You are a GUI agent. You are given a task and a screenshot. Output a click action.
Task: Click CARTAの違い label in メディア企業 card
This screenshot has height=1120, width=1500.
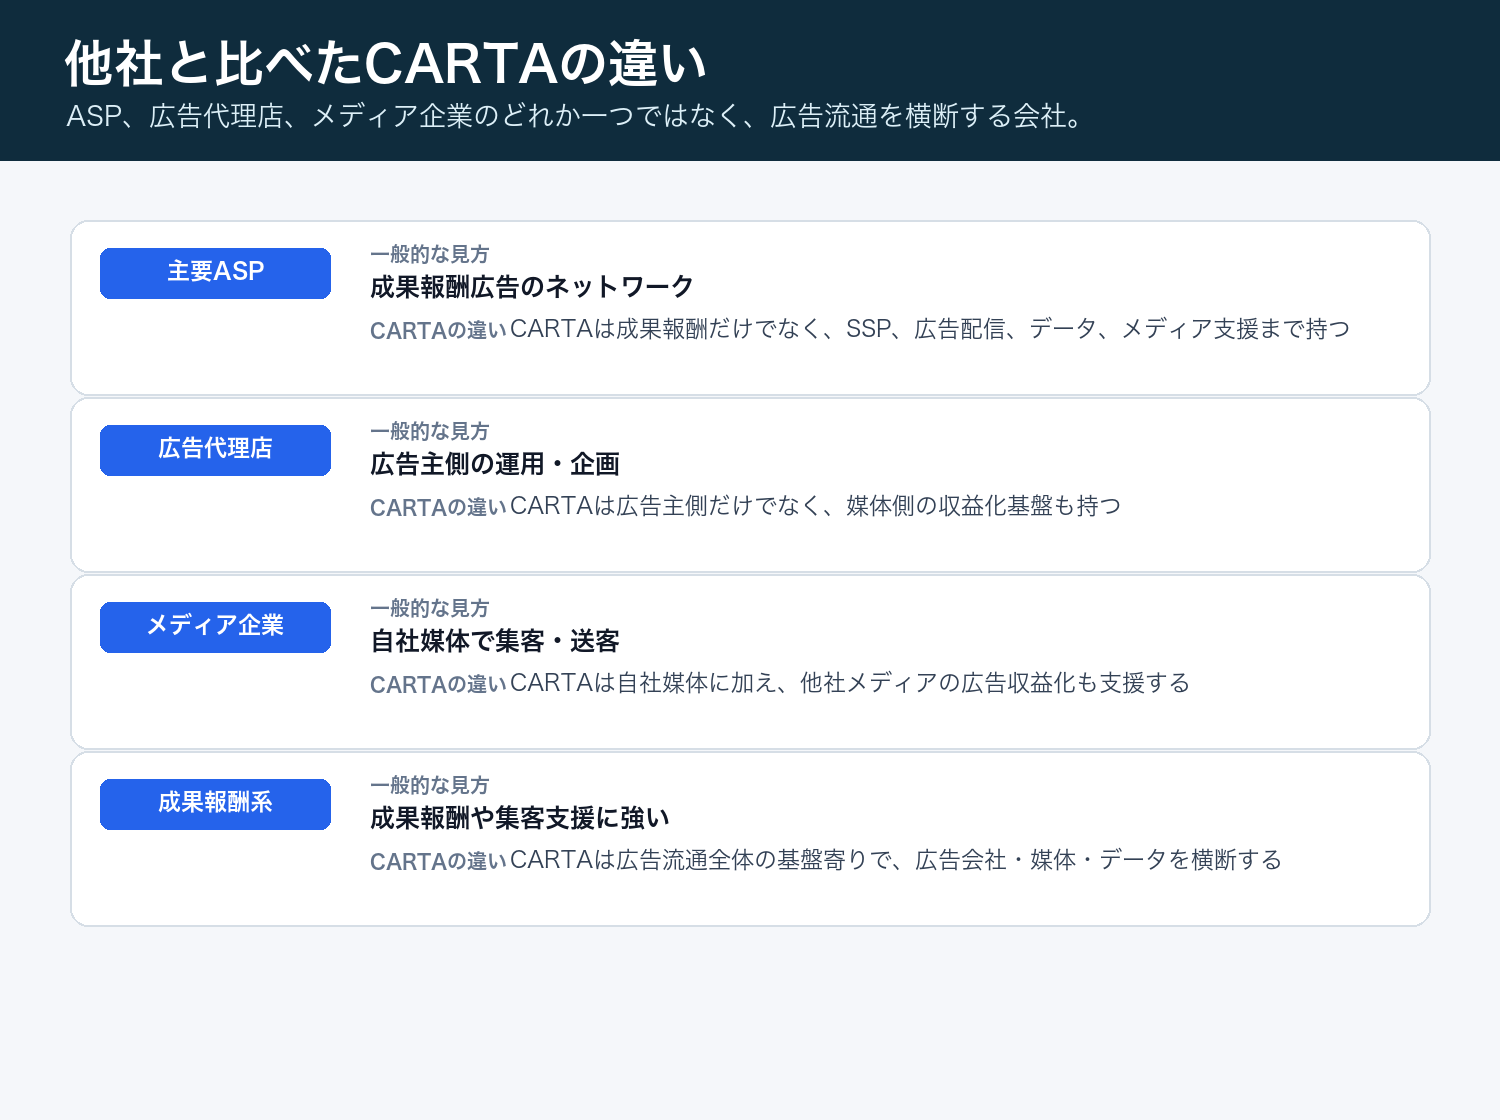tap(438, 684)
